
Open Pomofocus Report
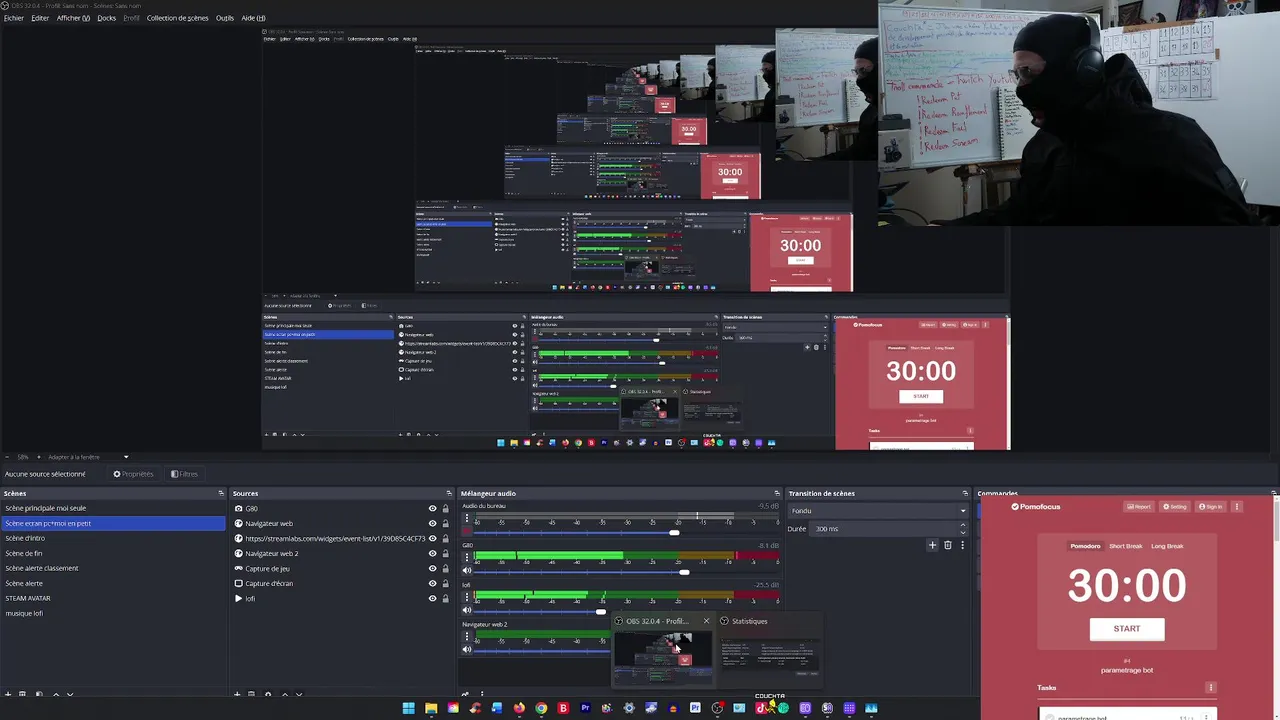tap(1139, 507)
